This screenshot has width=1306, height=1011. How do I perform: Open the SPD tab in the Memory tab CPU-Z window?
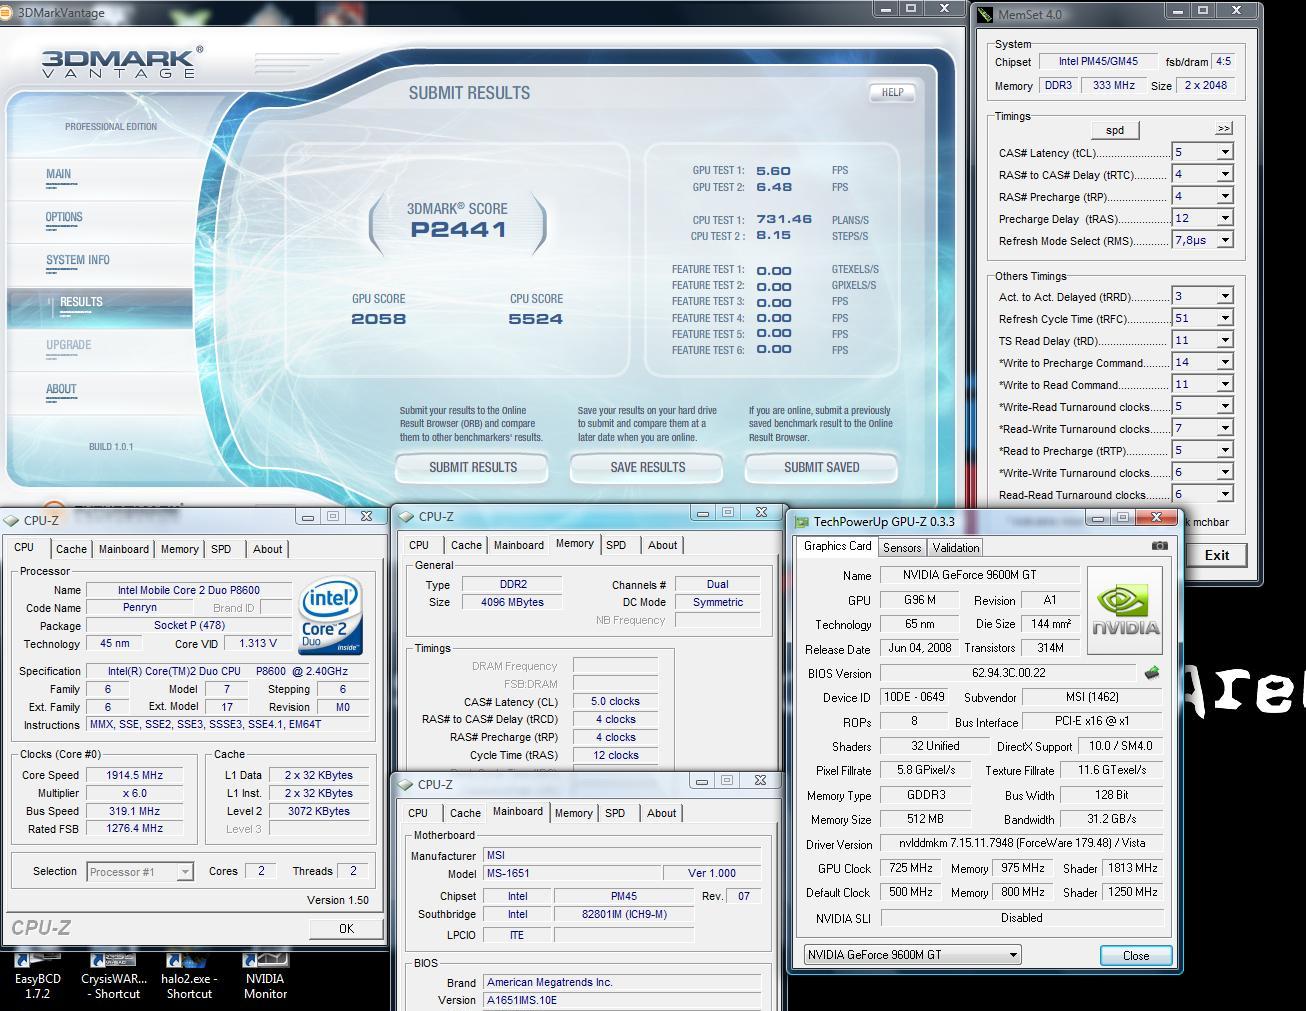[x=616, y=545]
